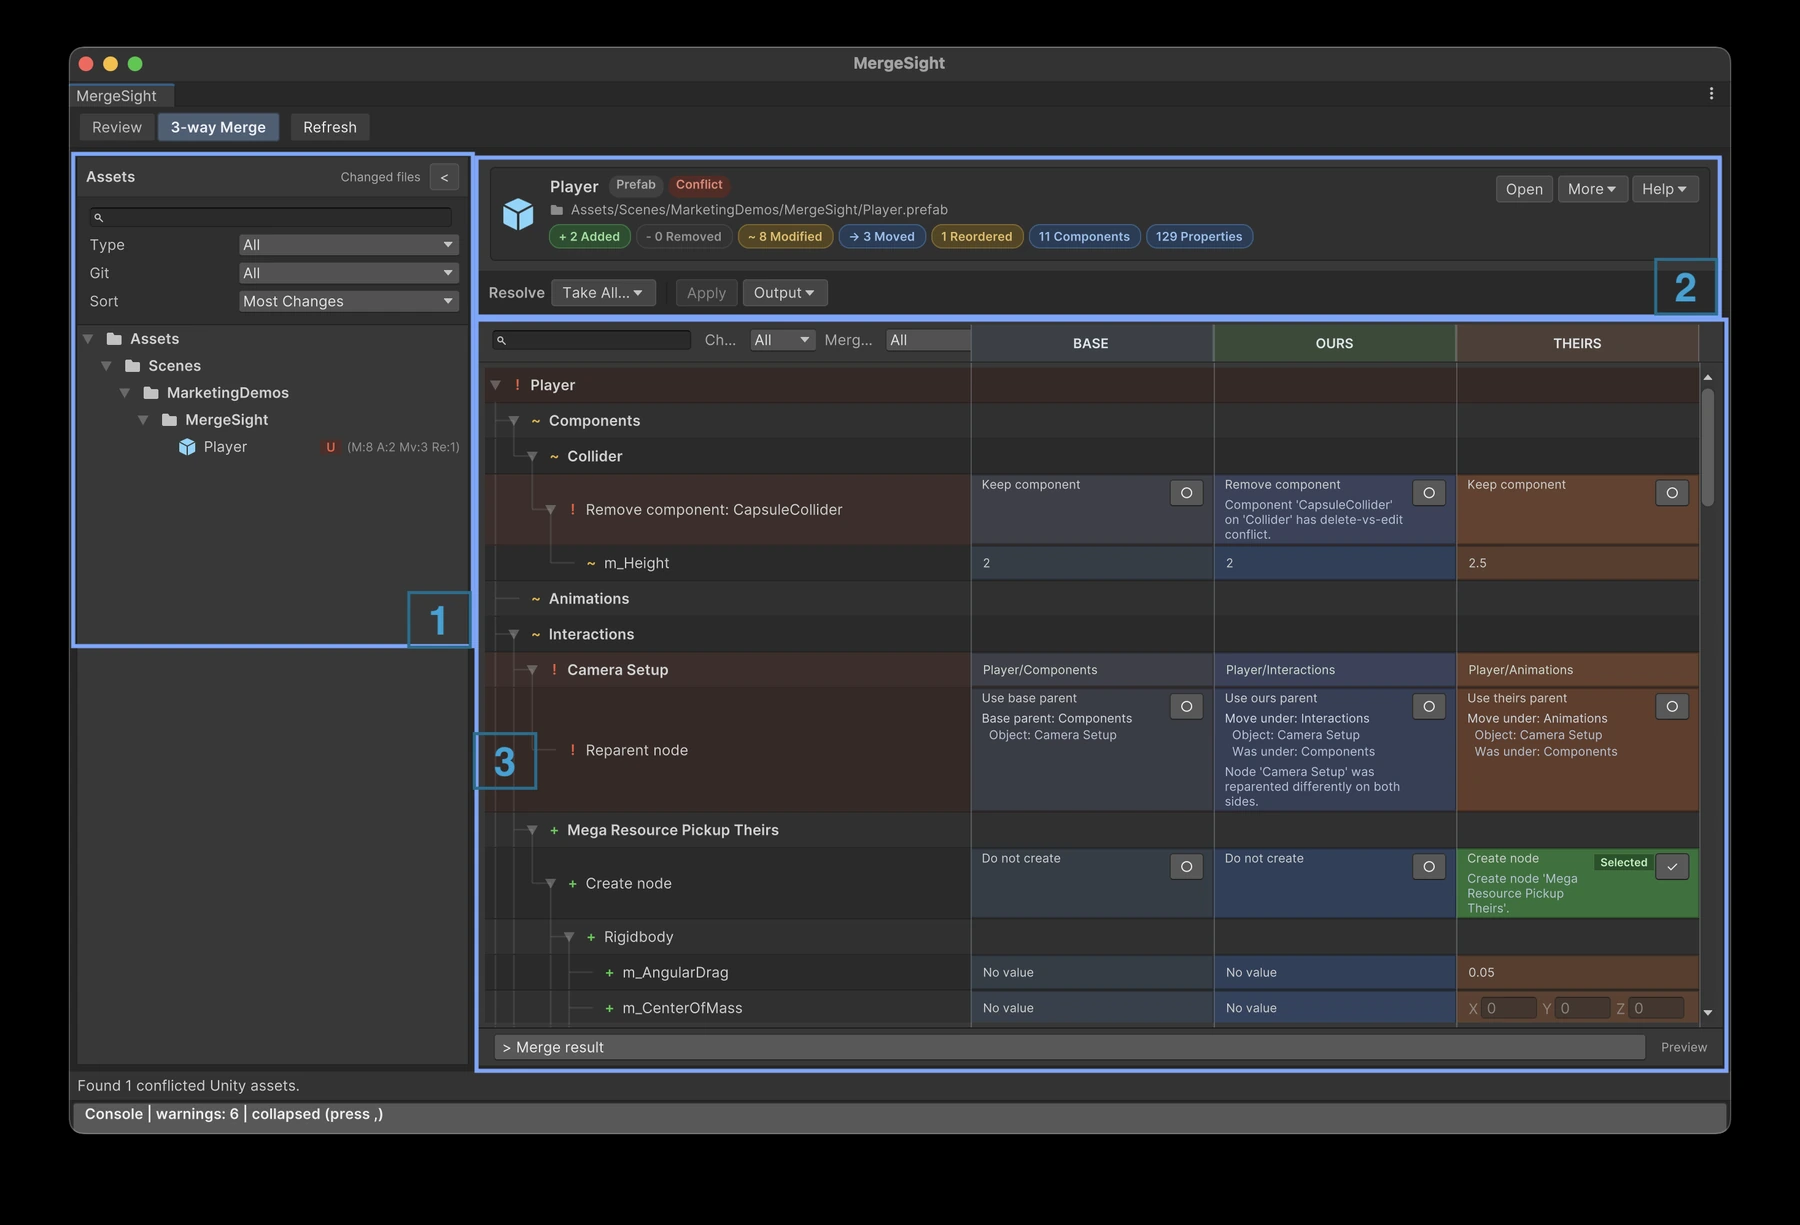Click the Assets root folder icon
This screenshot has width=1800, height=1225.
114,339
